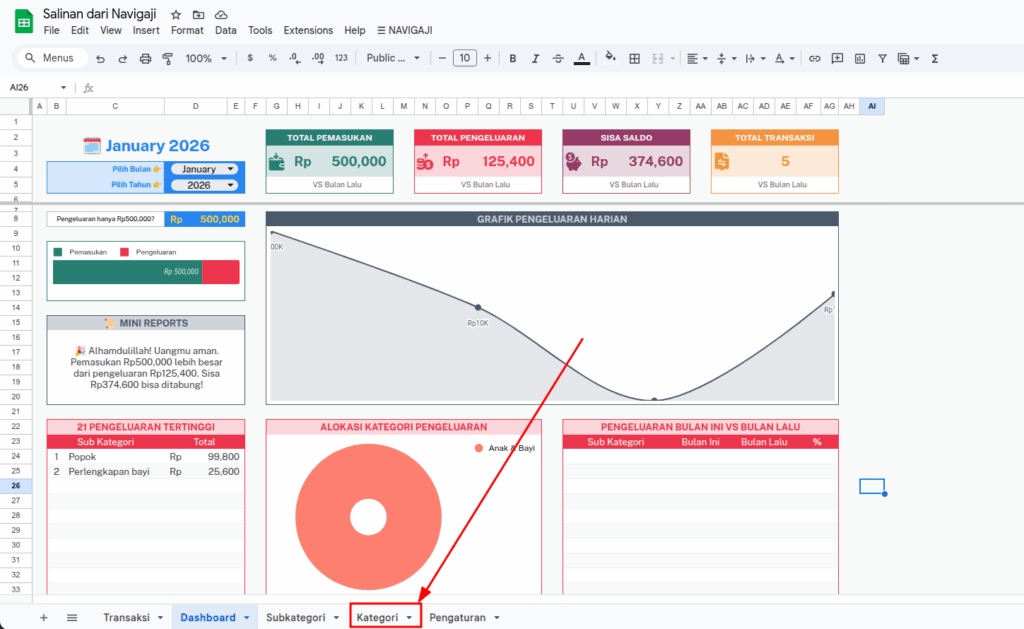Insert a chart from the toolbar
The width and height of the screenshot is (1024, 629).
click(x=860, y=59)
